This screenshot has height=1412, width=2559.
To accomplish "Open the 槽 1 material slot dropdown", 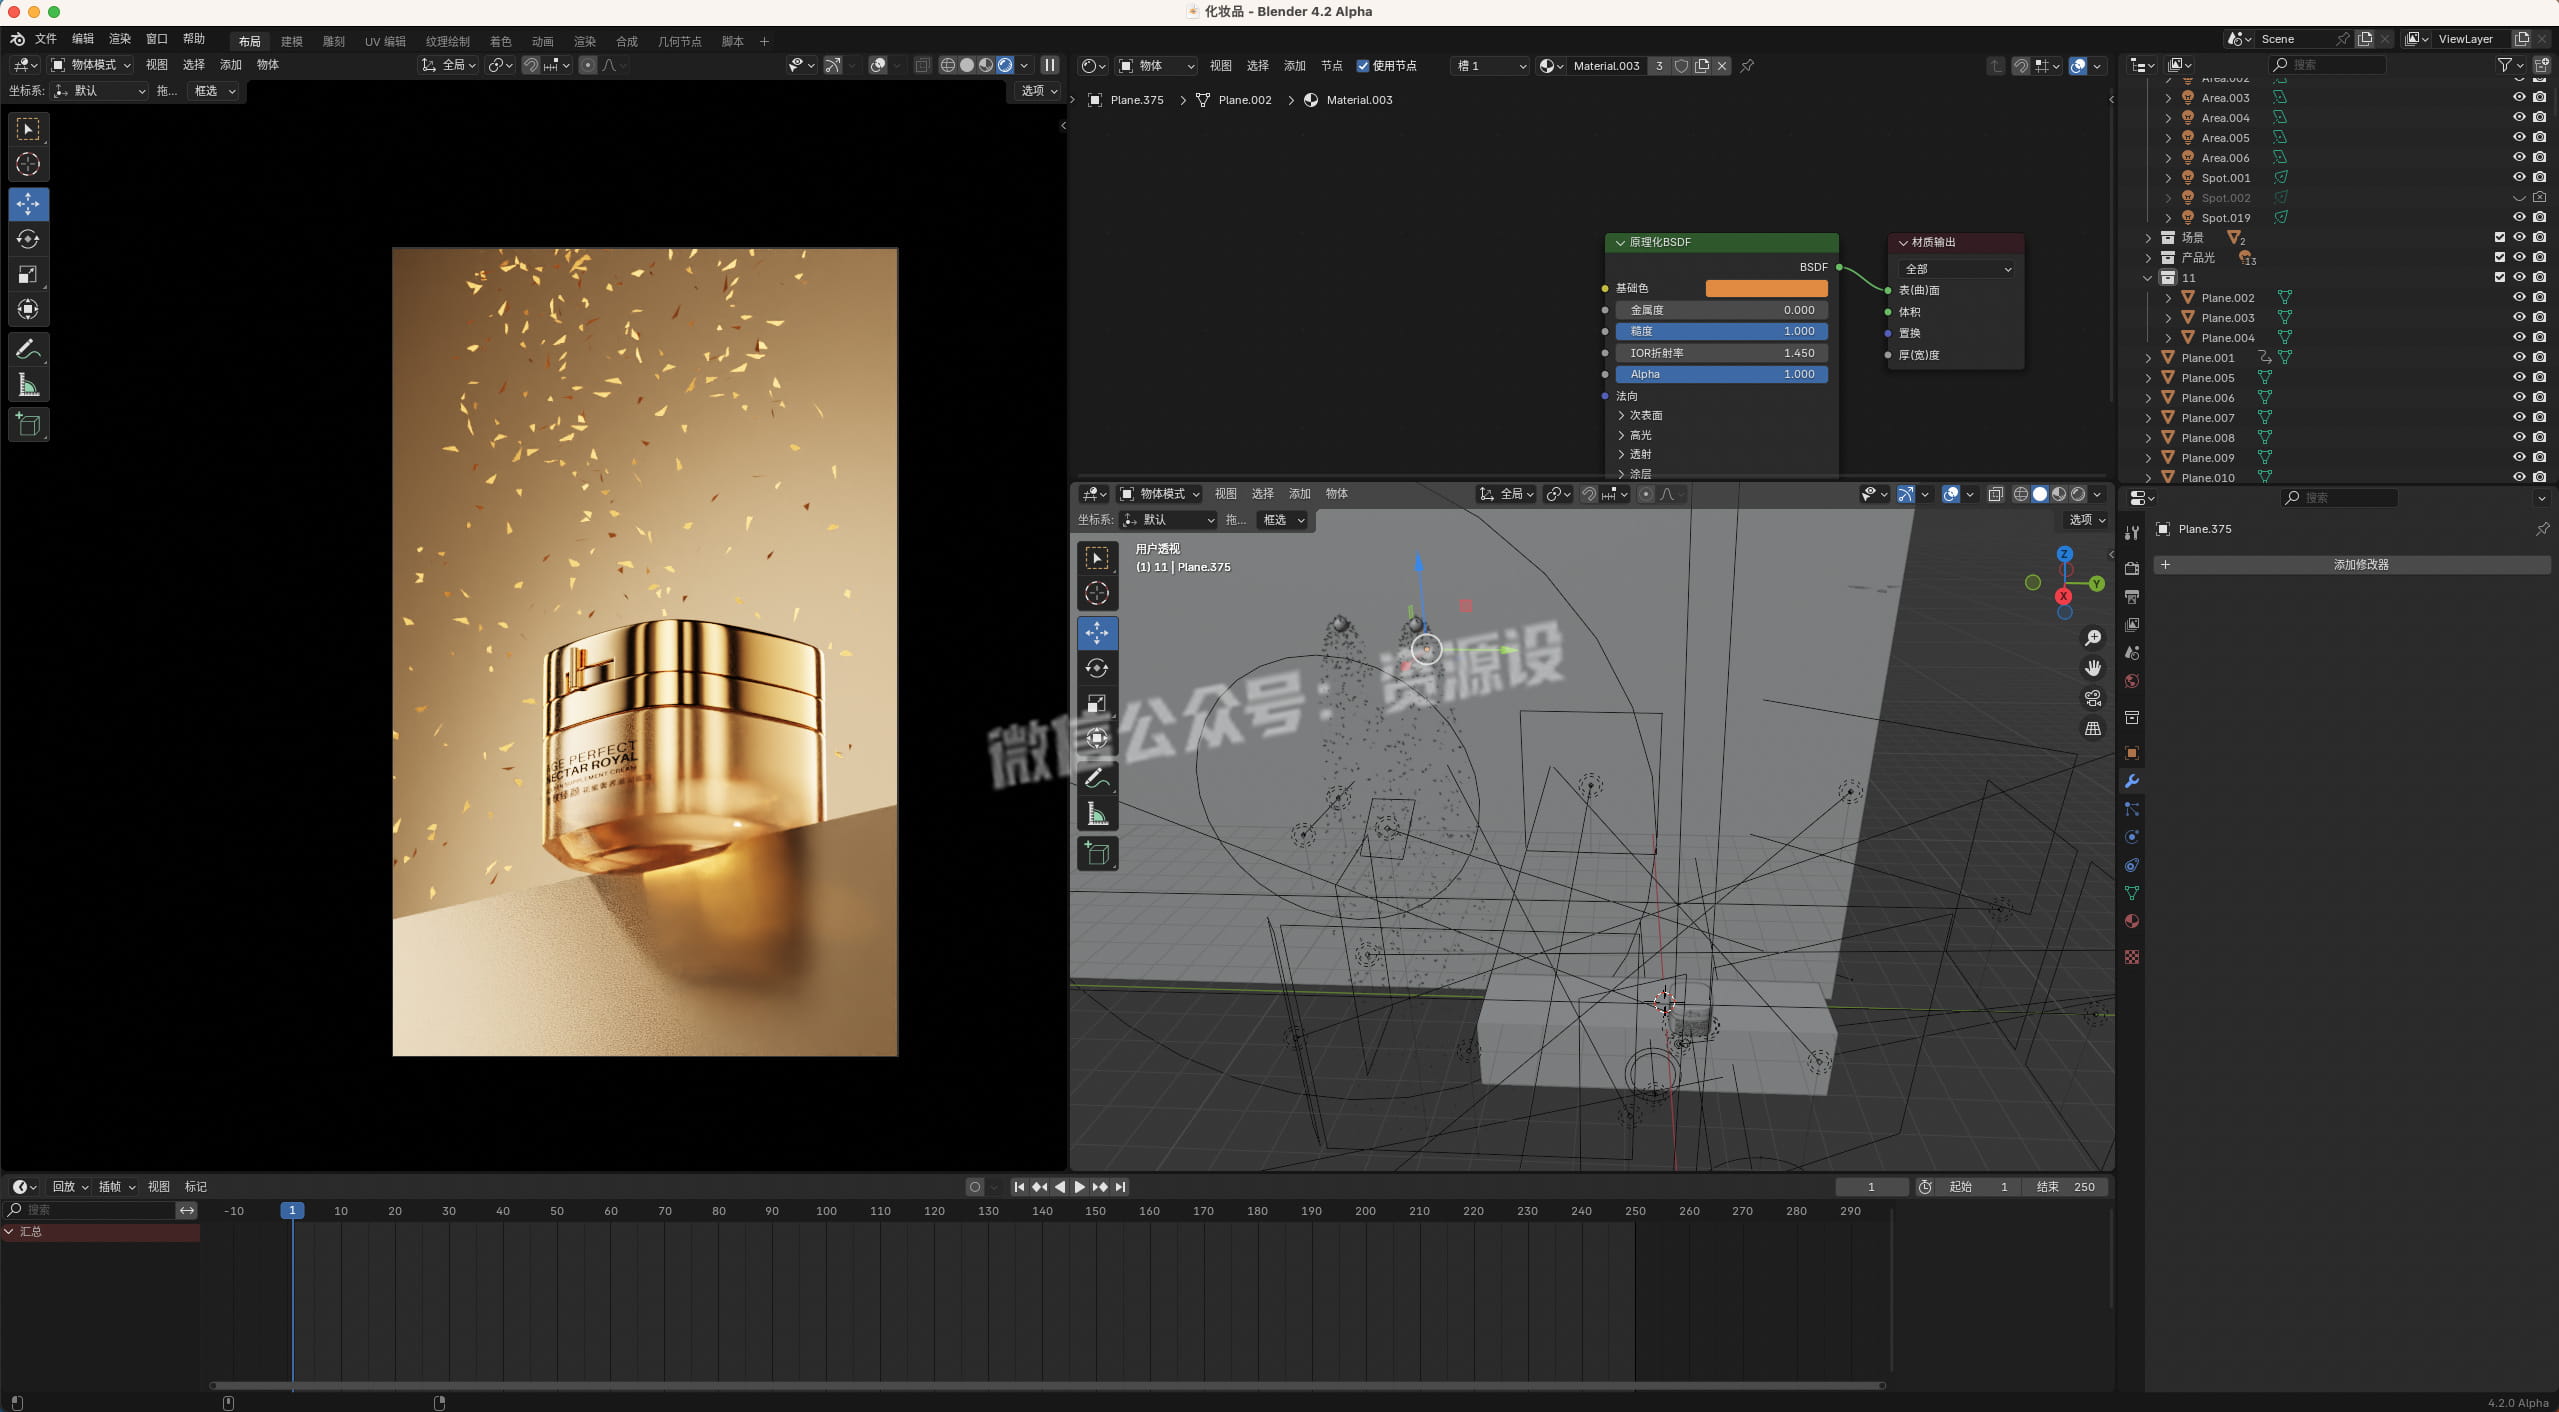I will (1490, 66).
